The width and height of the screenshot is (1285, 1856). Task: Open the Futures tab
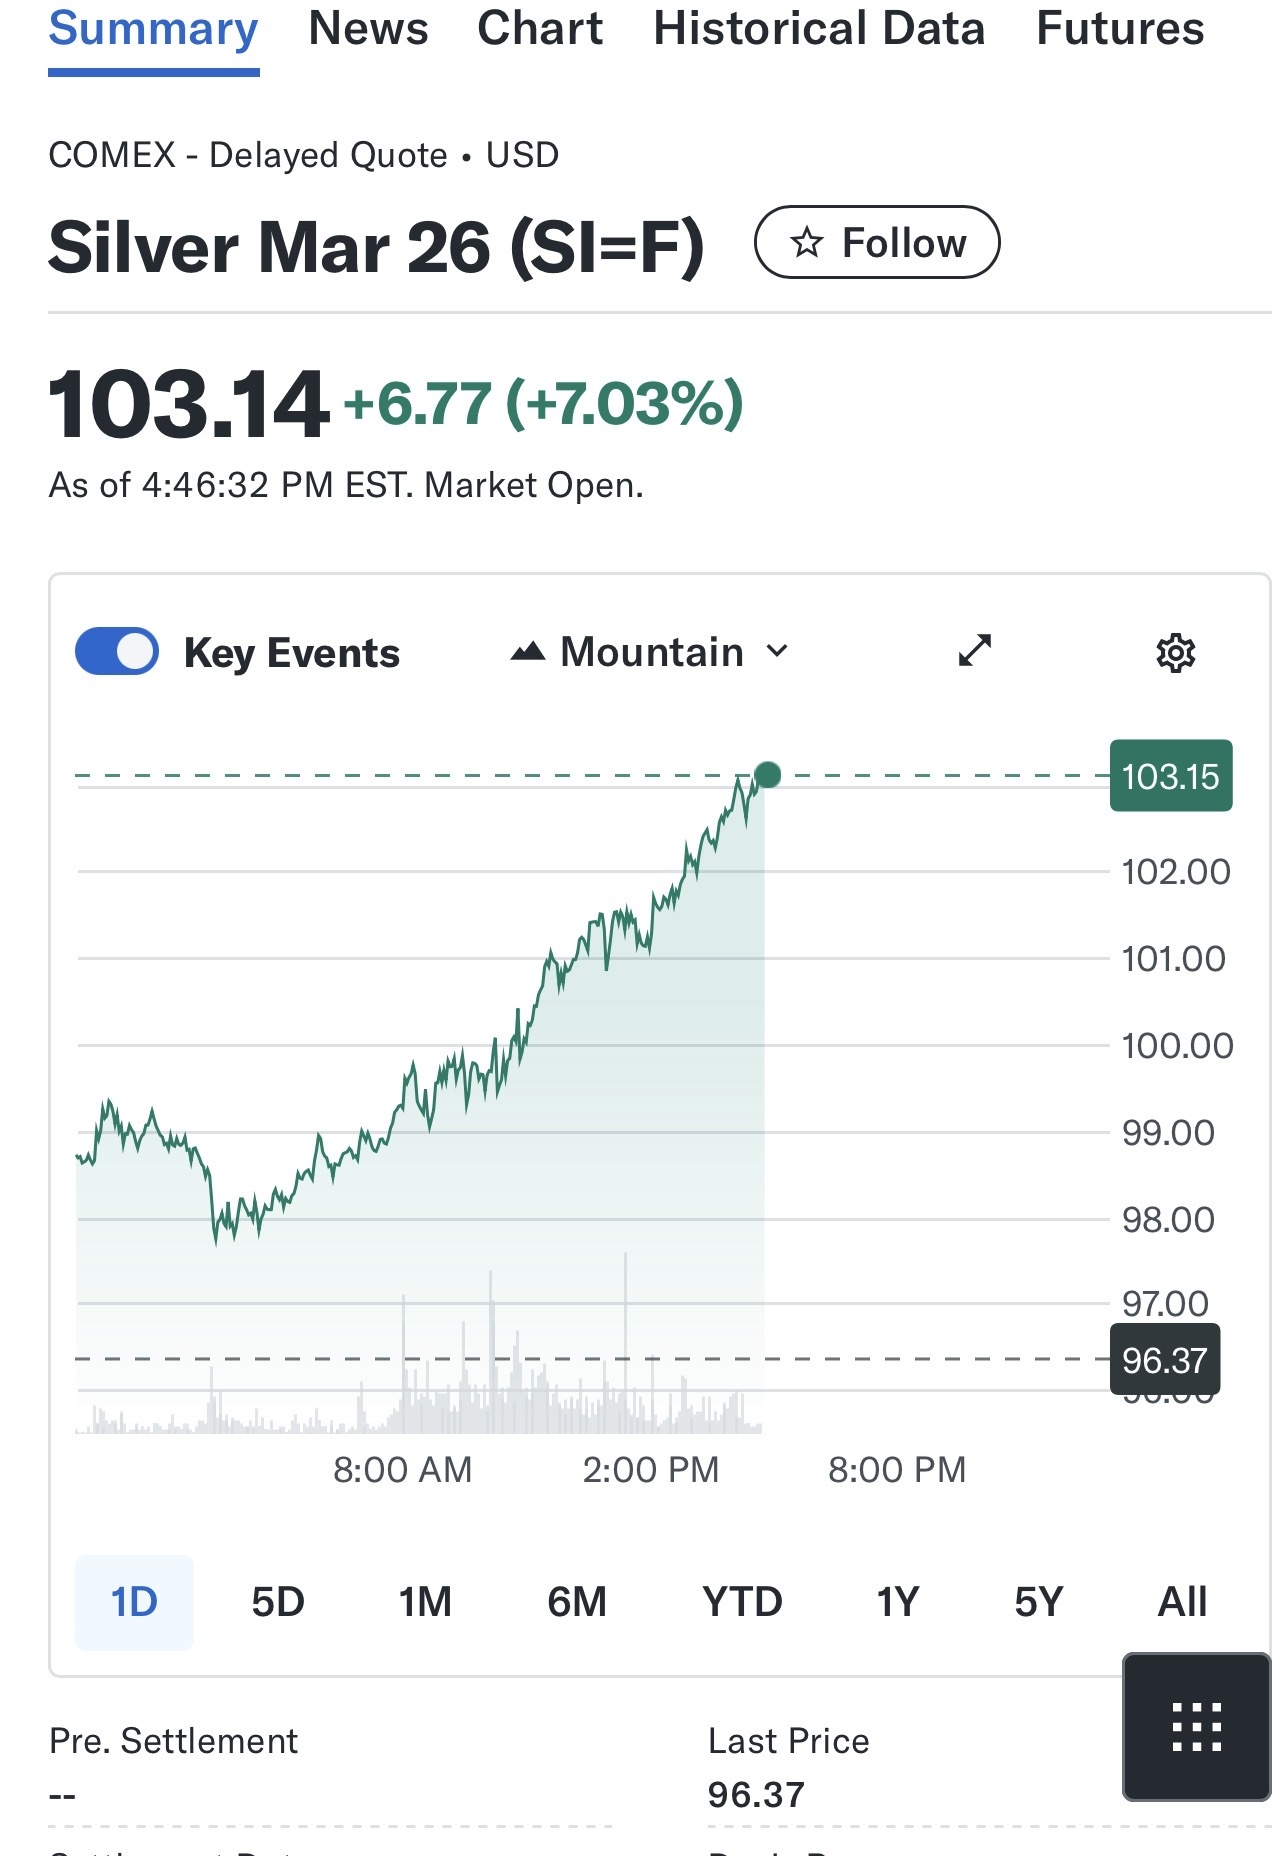(1120, 29)
